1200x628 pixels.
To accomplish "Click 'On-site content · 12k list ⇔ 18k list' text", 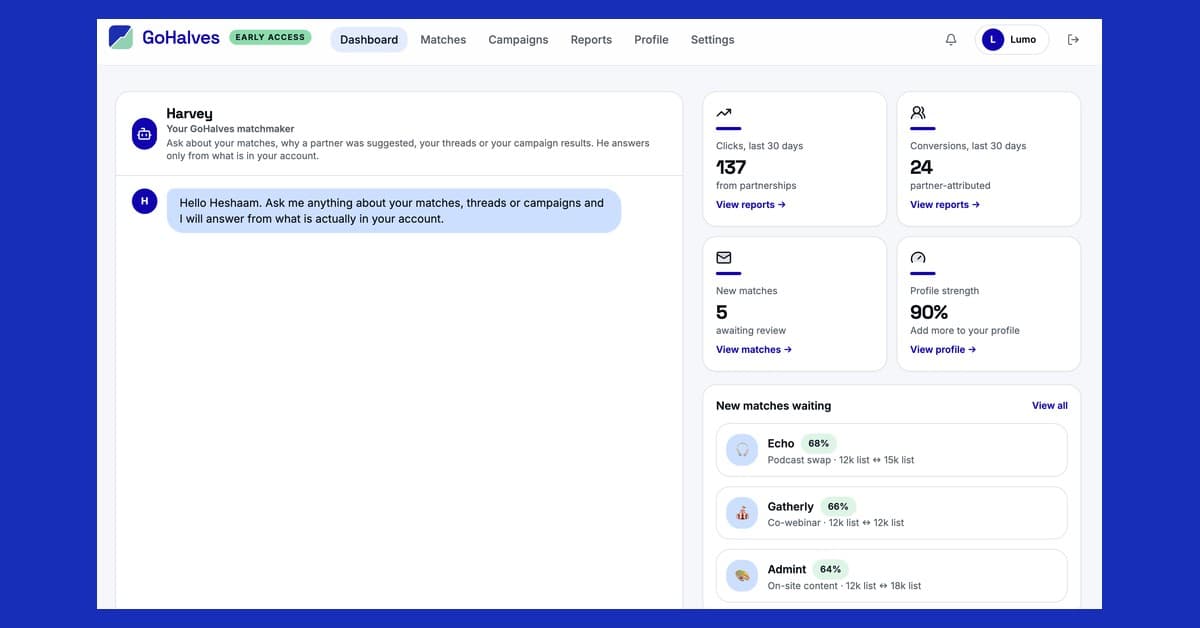I will [845, 586].
